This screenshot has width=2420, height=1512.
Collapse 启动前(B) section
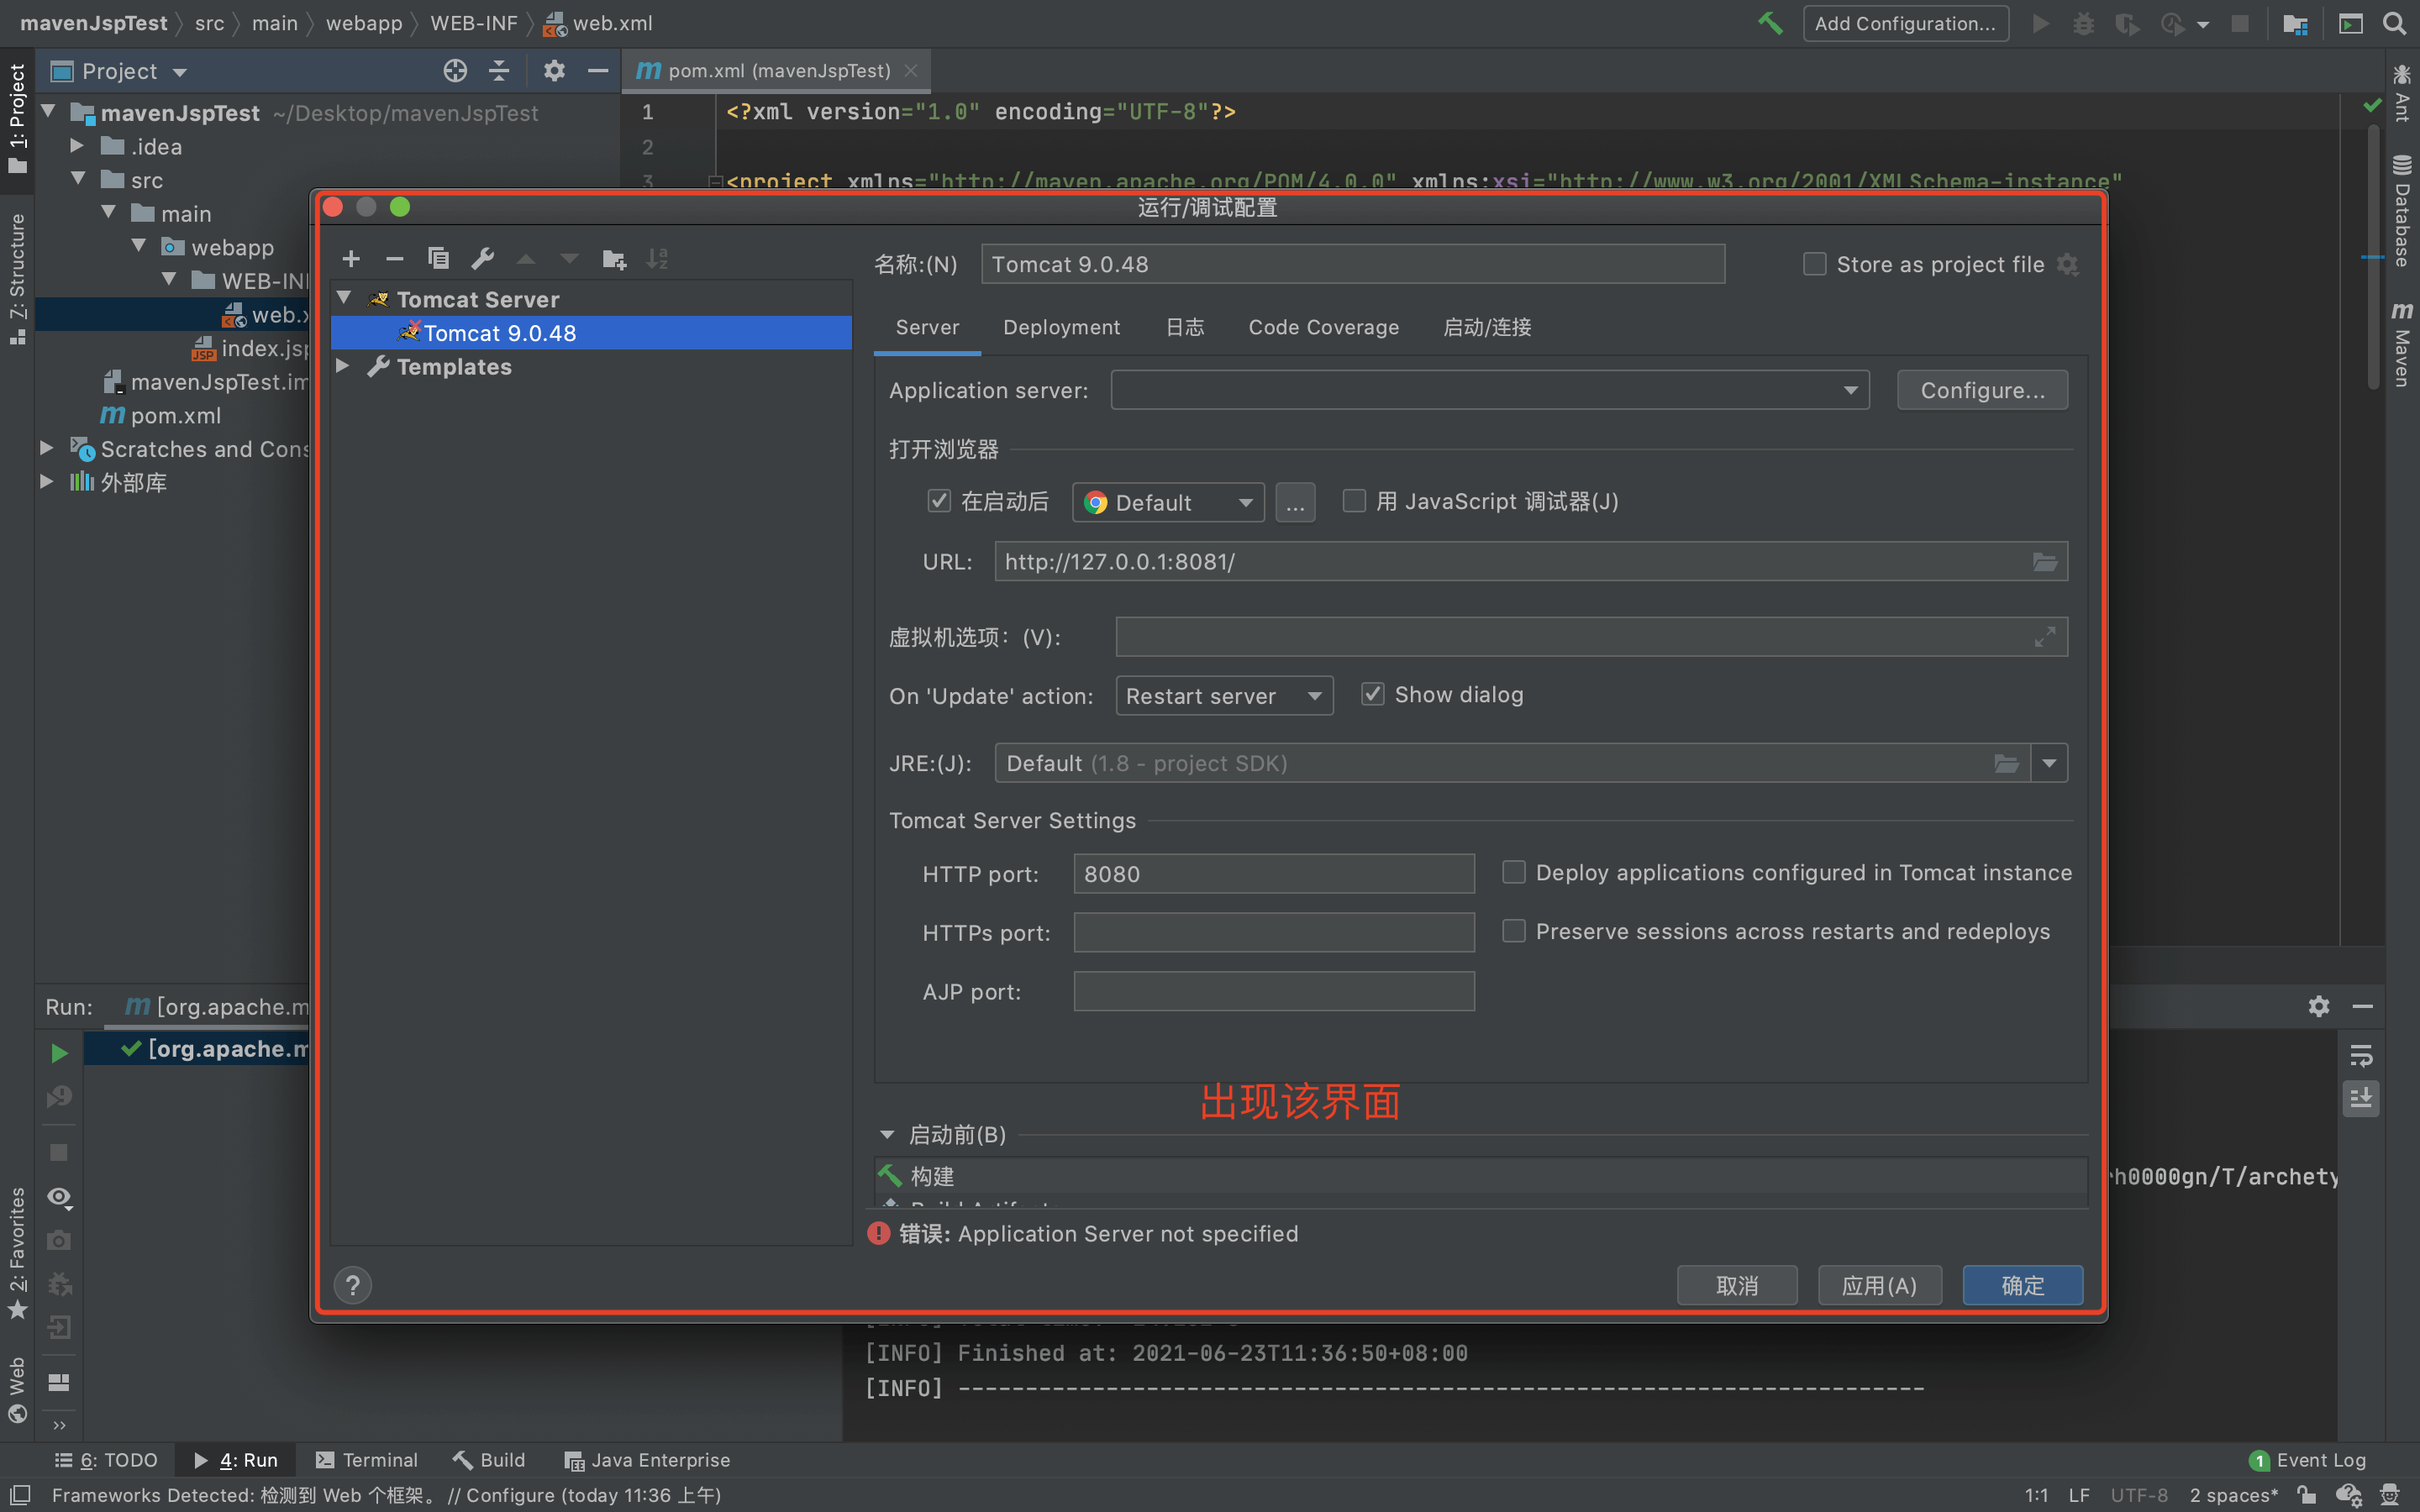click(887, 1135)
